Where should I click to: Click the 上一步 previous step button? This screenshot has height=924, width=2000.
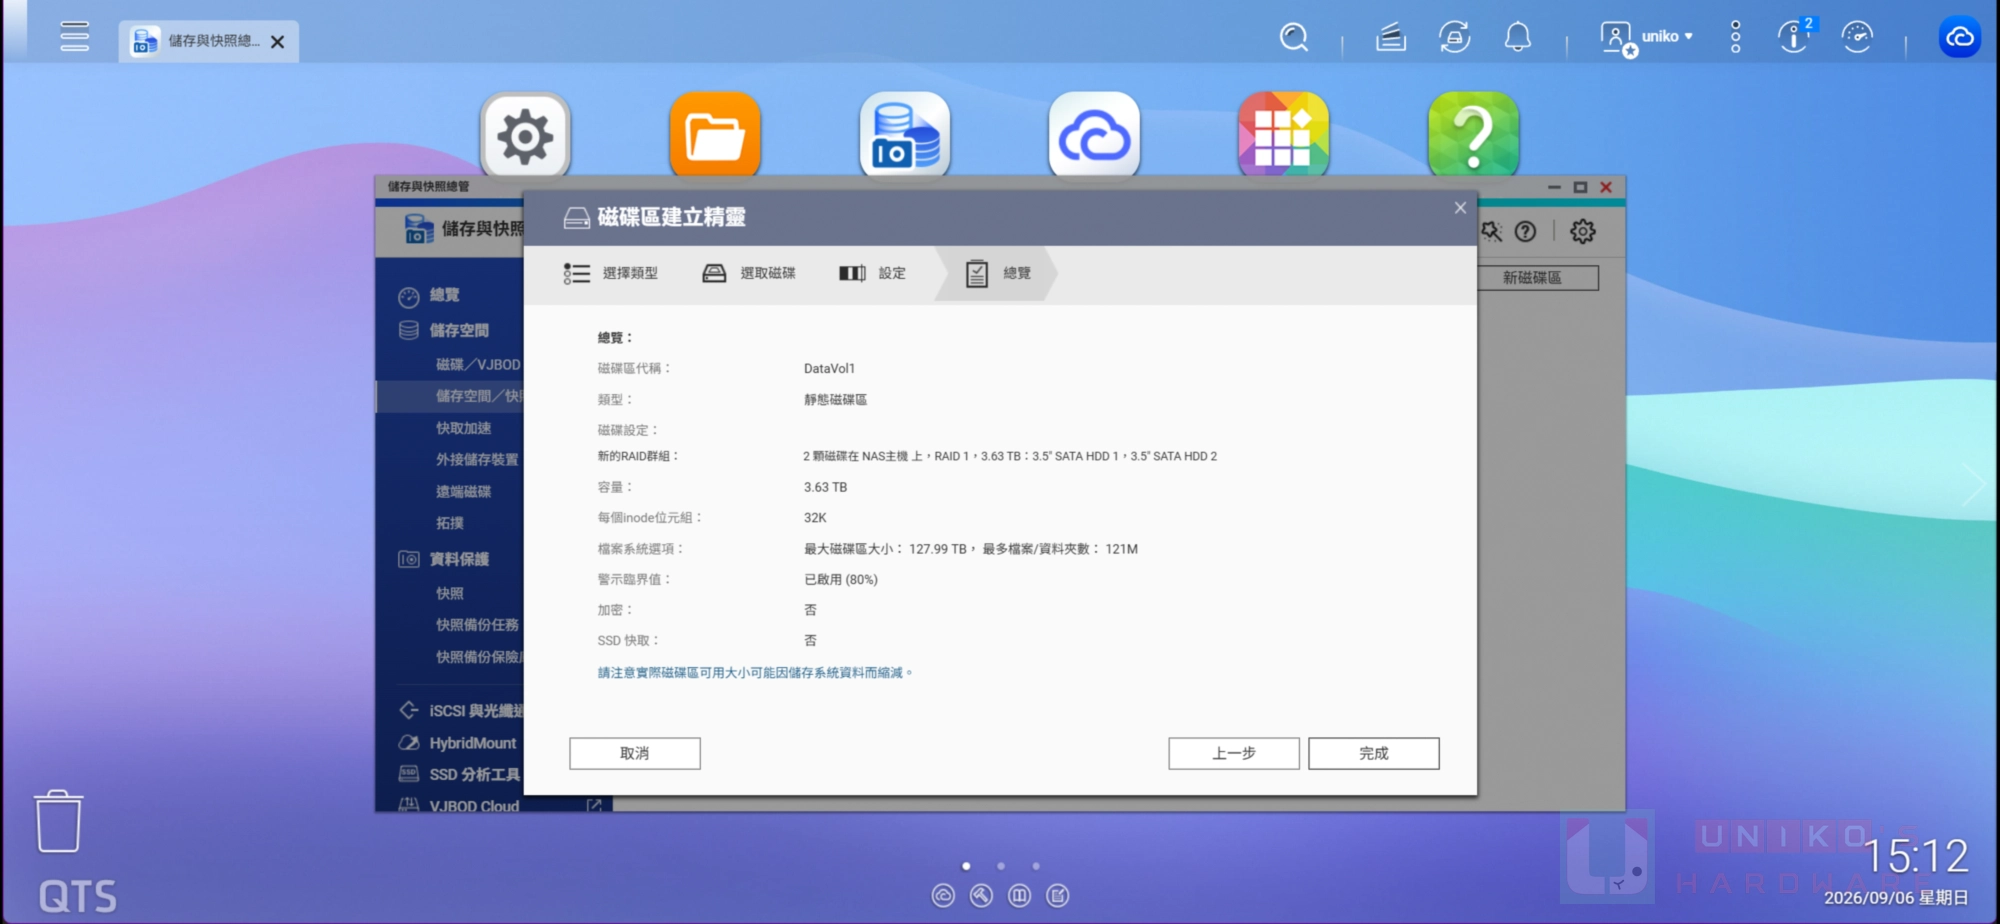[1234, 753]
